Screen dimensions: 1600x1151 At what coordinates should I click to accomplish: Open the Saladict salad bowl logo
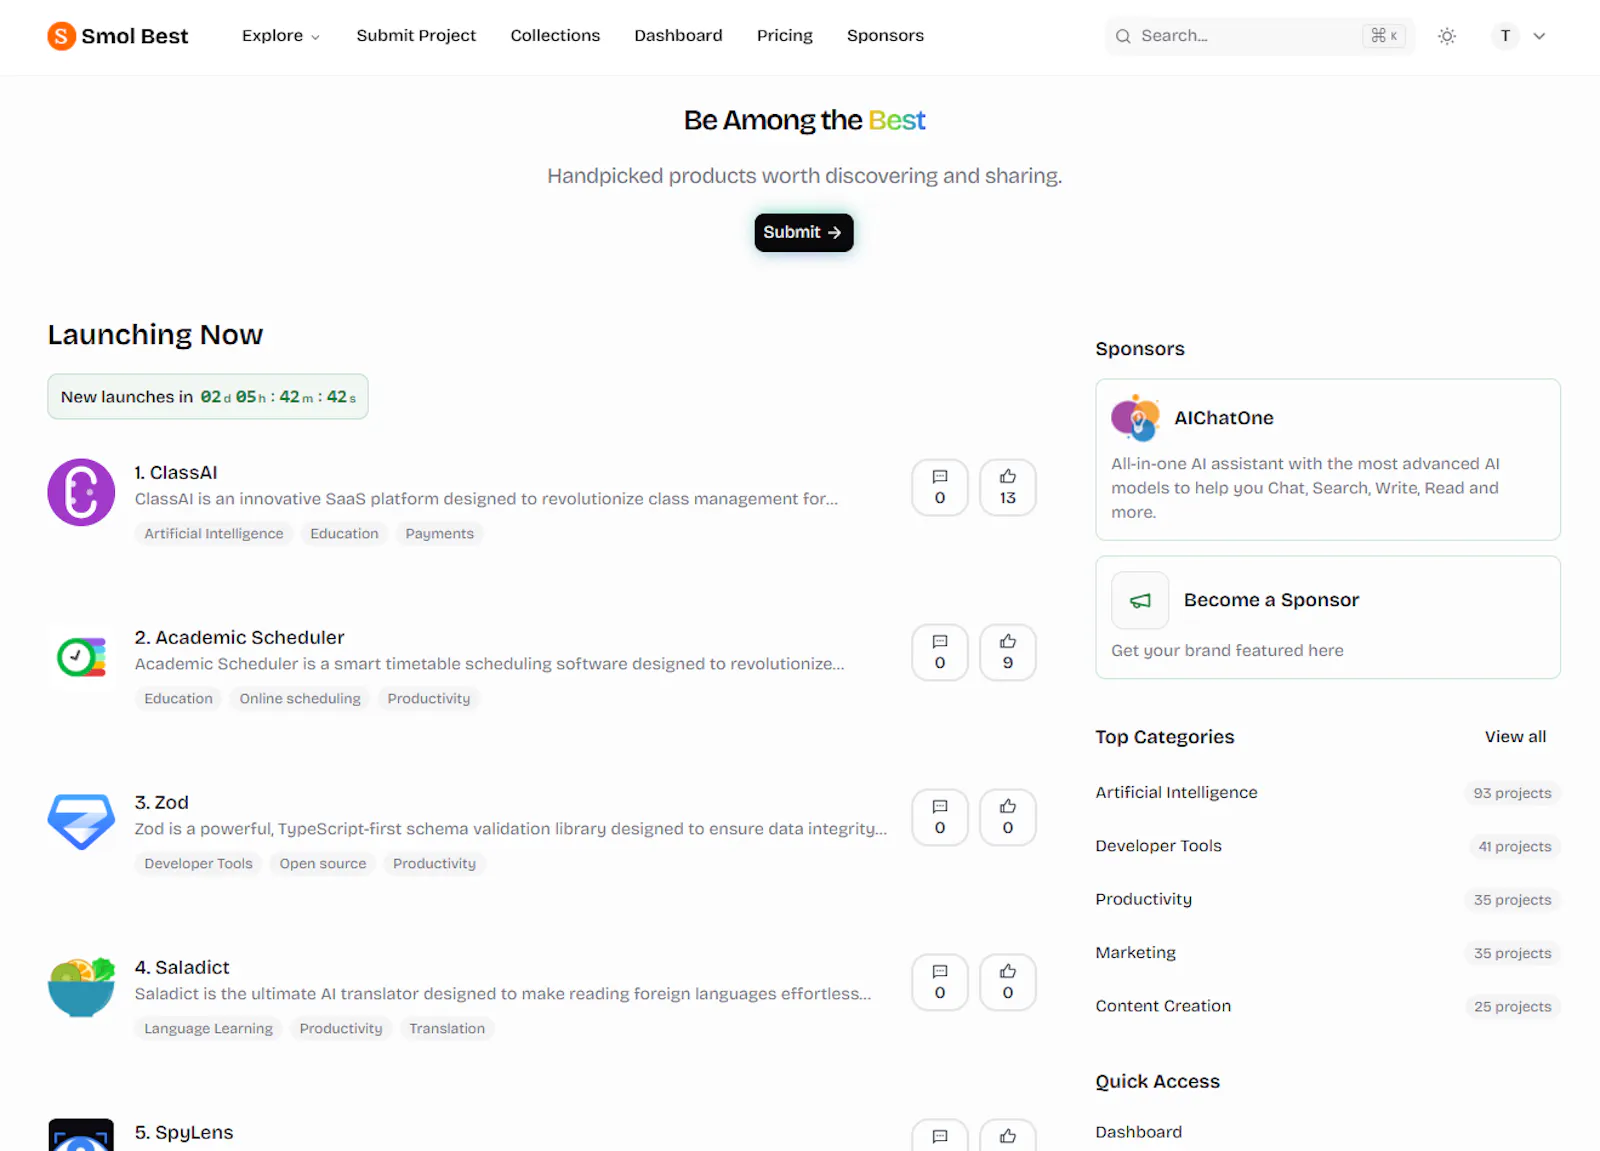tap(81, 987)
